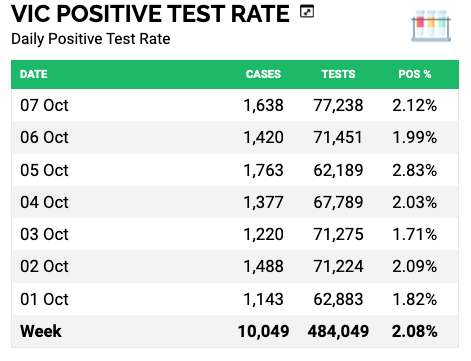Click the expand widget icon beside the title

(x=307, y=12)
